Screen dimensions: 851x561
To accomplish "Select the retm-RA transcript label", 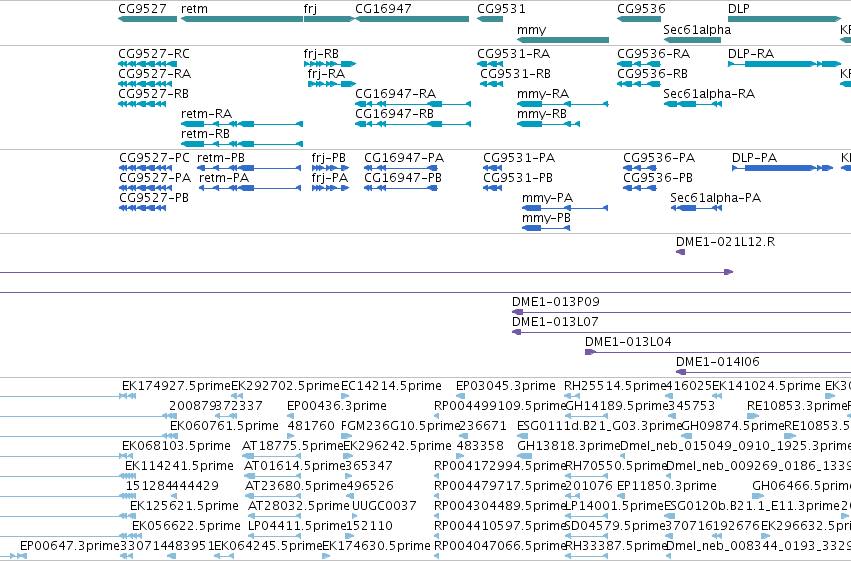I will (x=206, y=114).
